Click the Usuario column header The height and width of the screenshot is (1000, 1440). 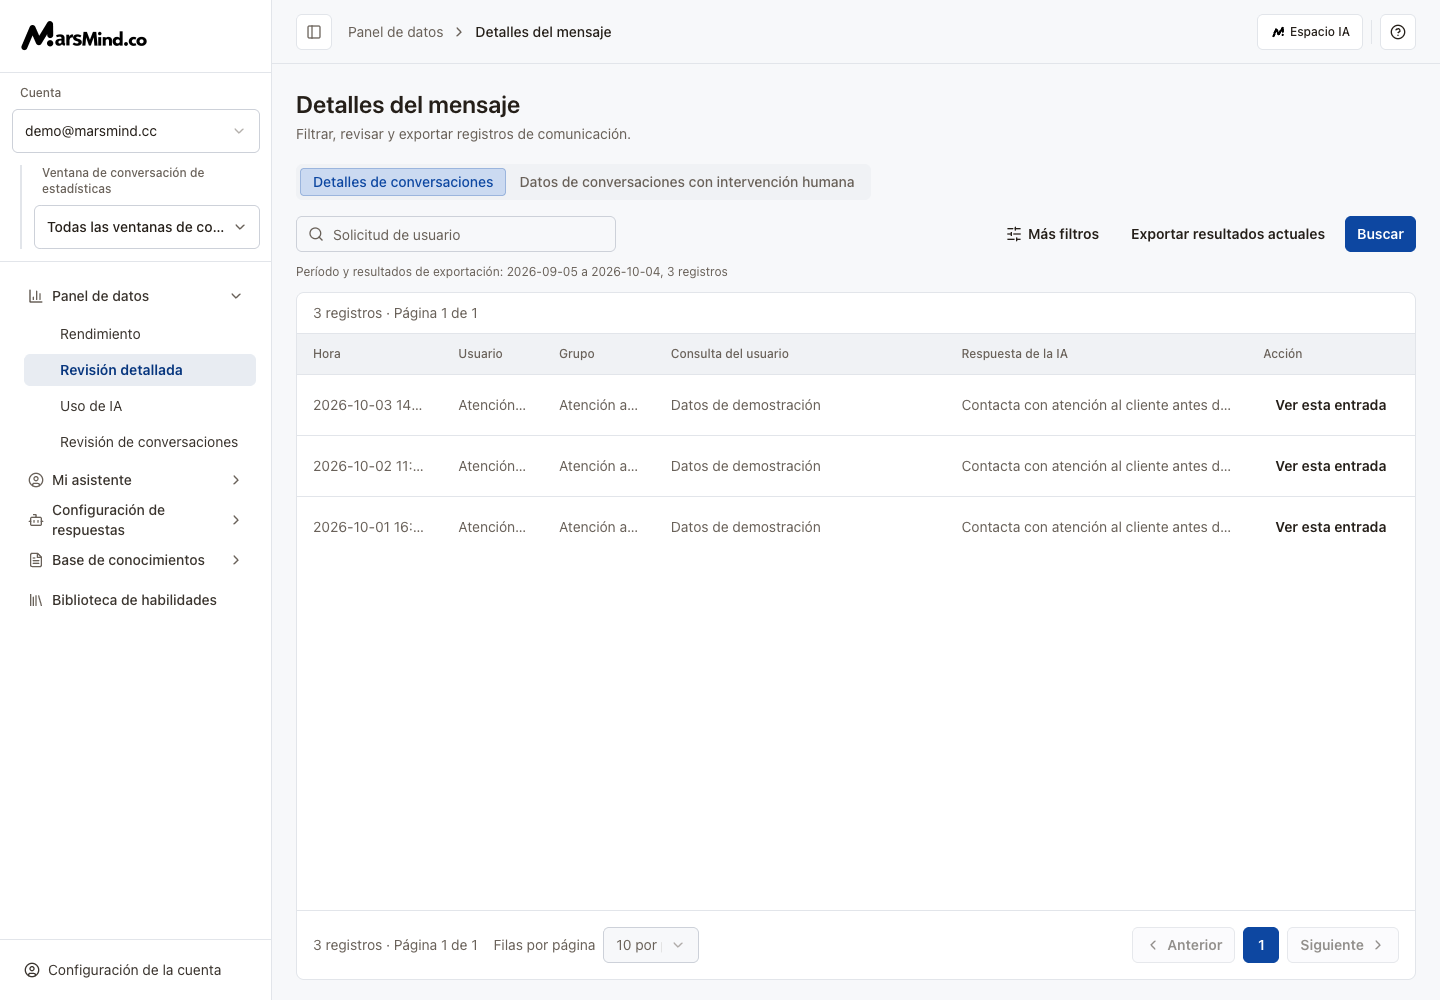click(x=481, y=354)
